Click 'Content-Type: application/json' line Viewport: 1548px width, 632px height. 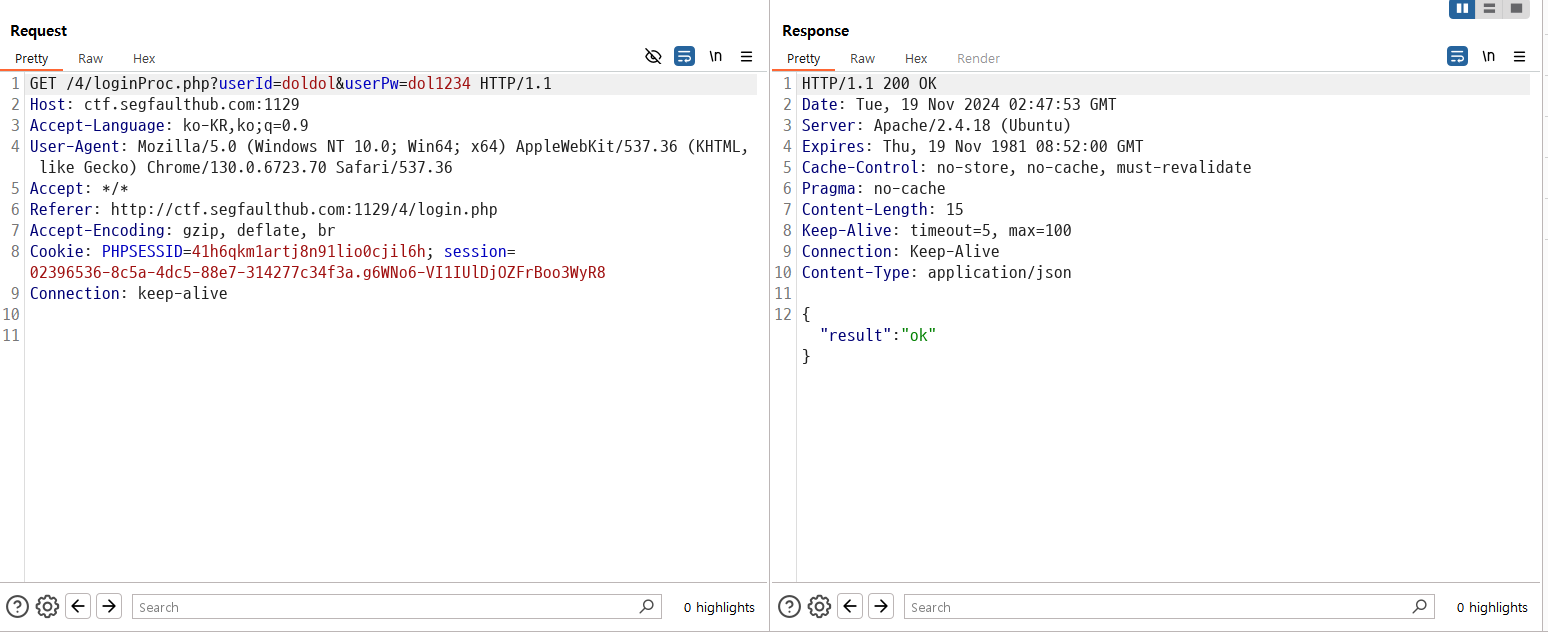(937, 273)
